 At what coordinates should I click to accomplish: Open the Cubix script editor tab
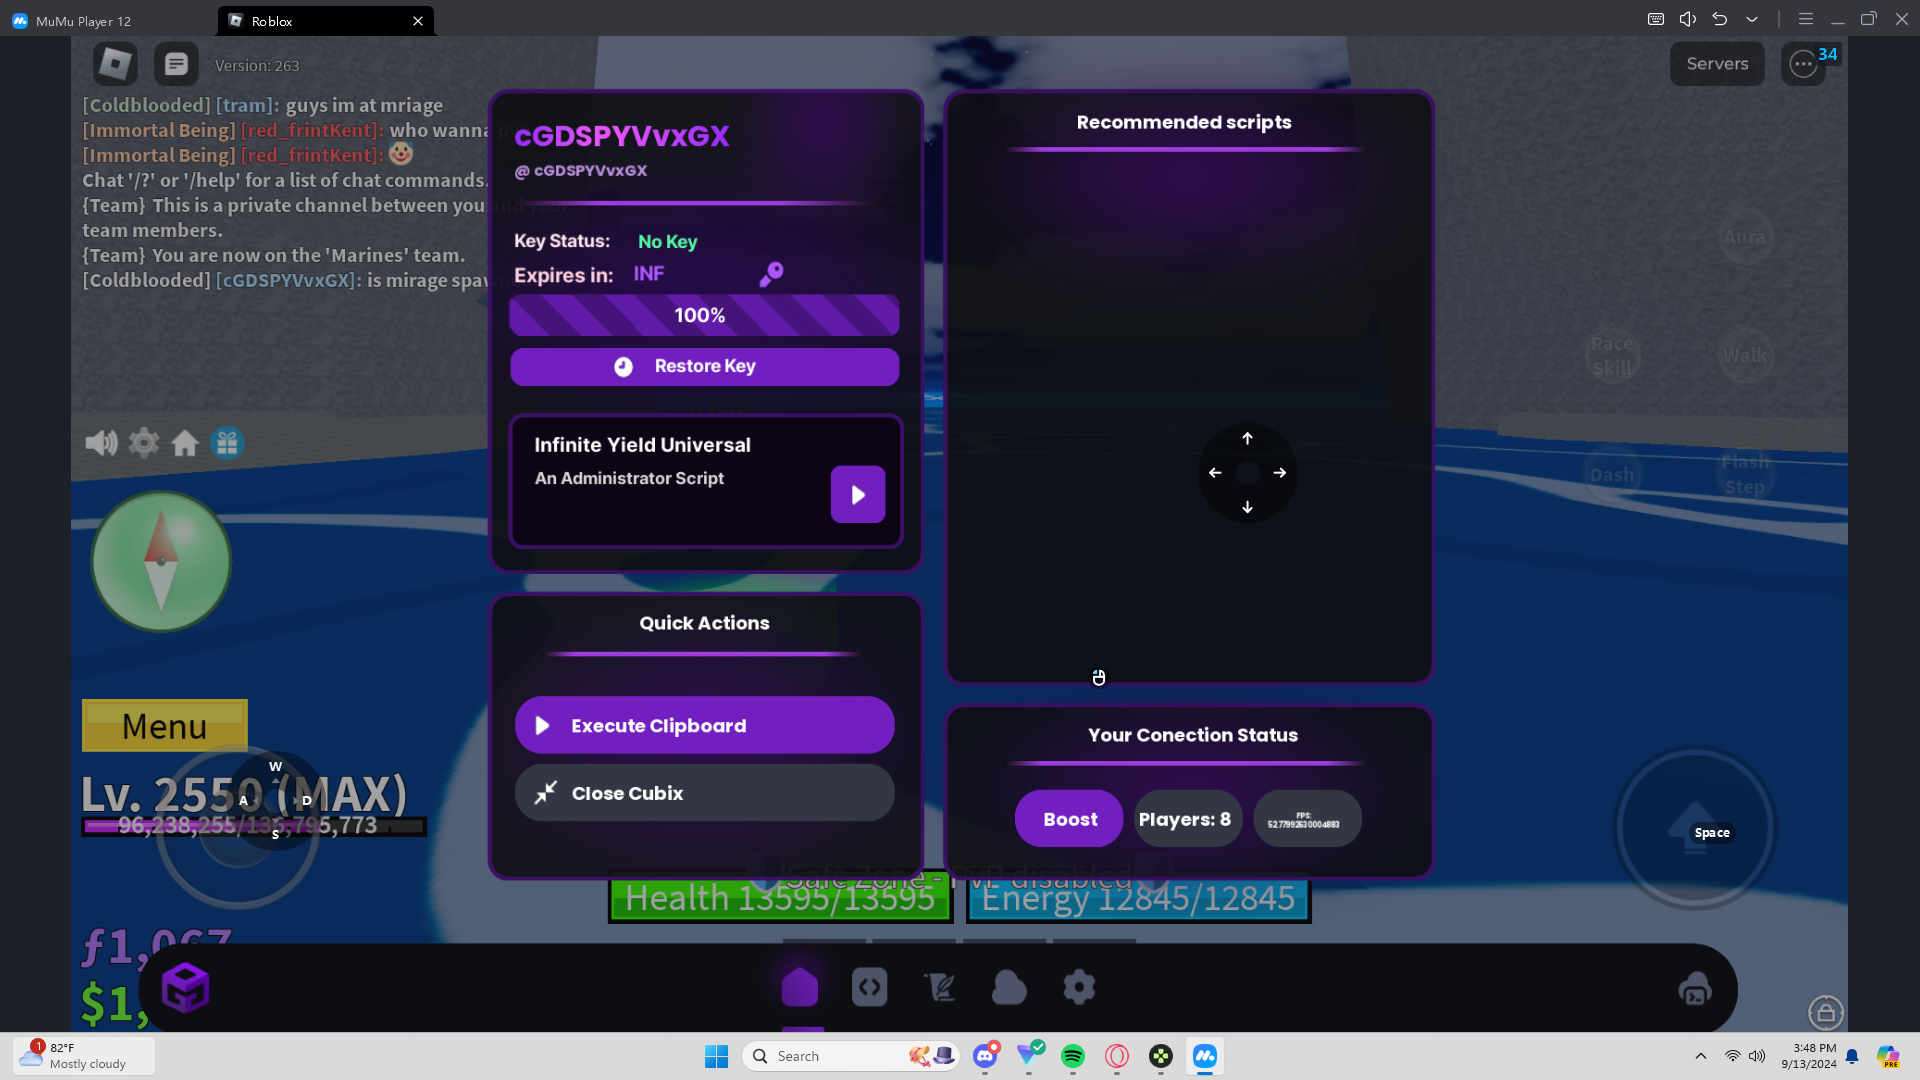870,987
